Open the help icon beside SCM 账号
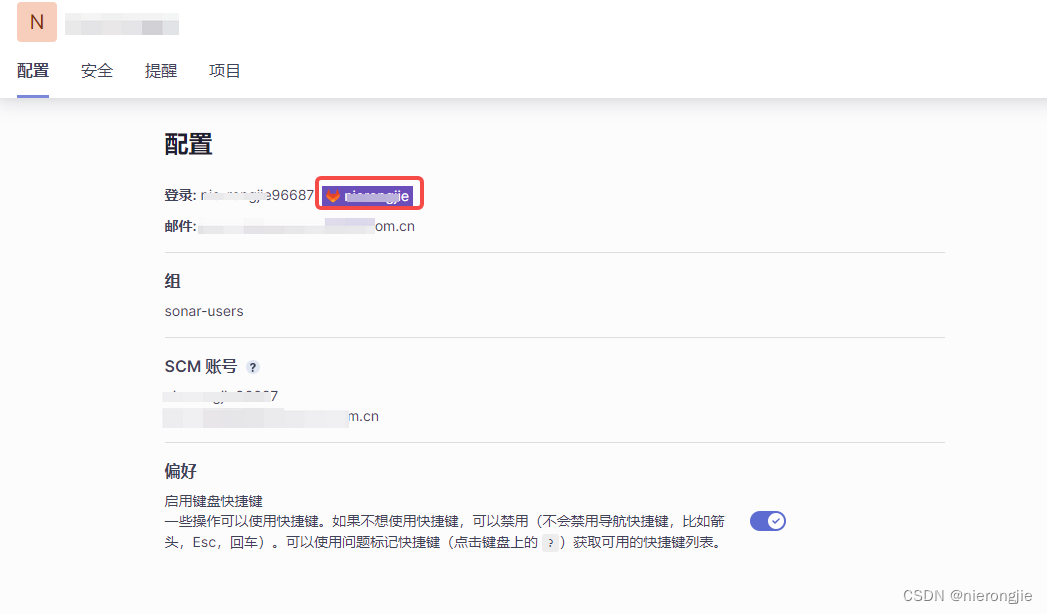This screenshot has width=1047, height=614. [252, 366]
